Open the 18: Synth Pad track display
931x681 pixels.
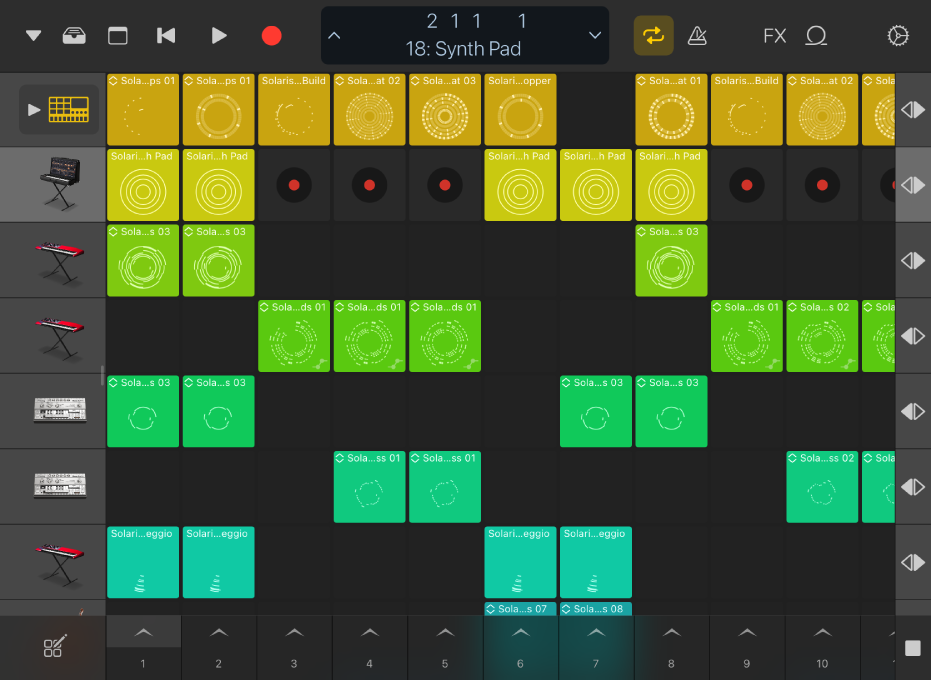[465, 47]
